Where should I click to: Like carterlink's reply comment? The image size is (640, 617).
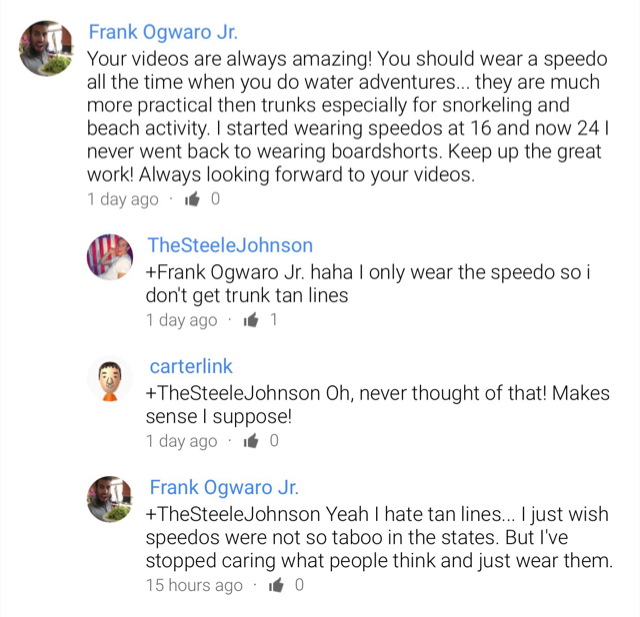251,441
